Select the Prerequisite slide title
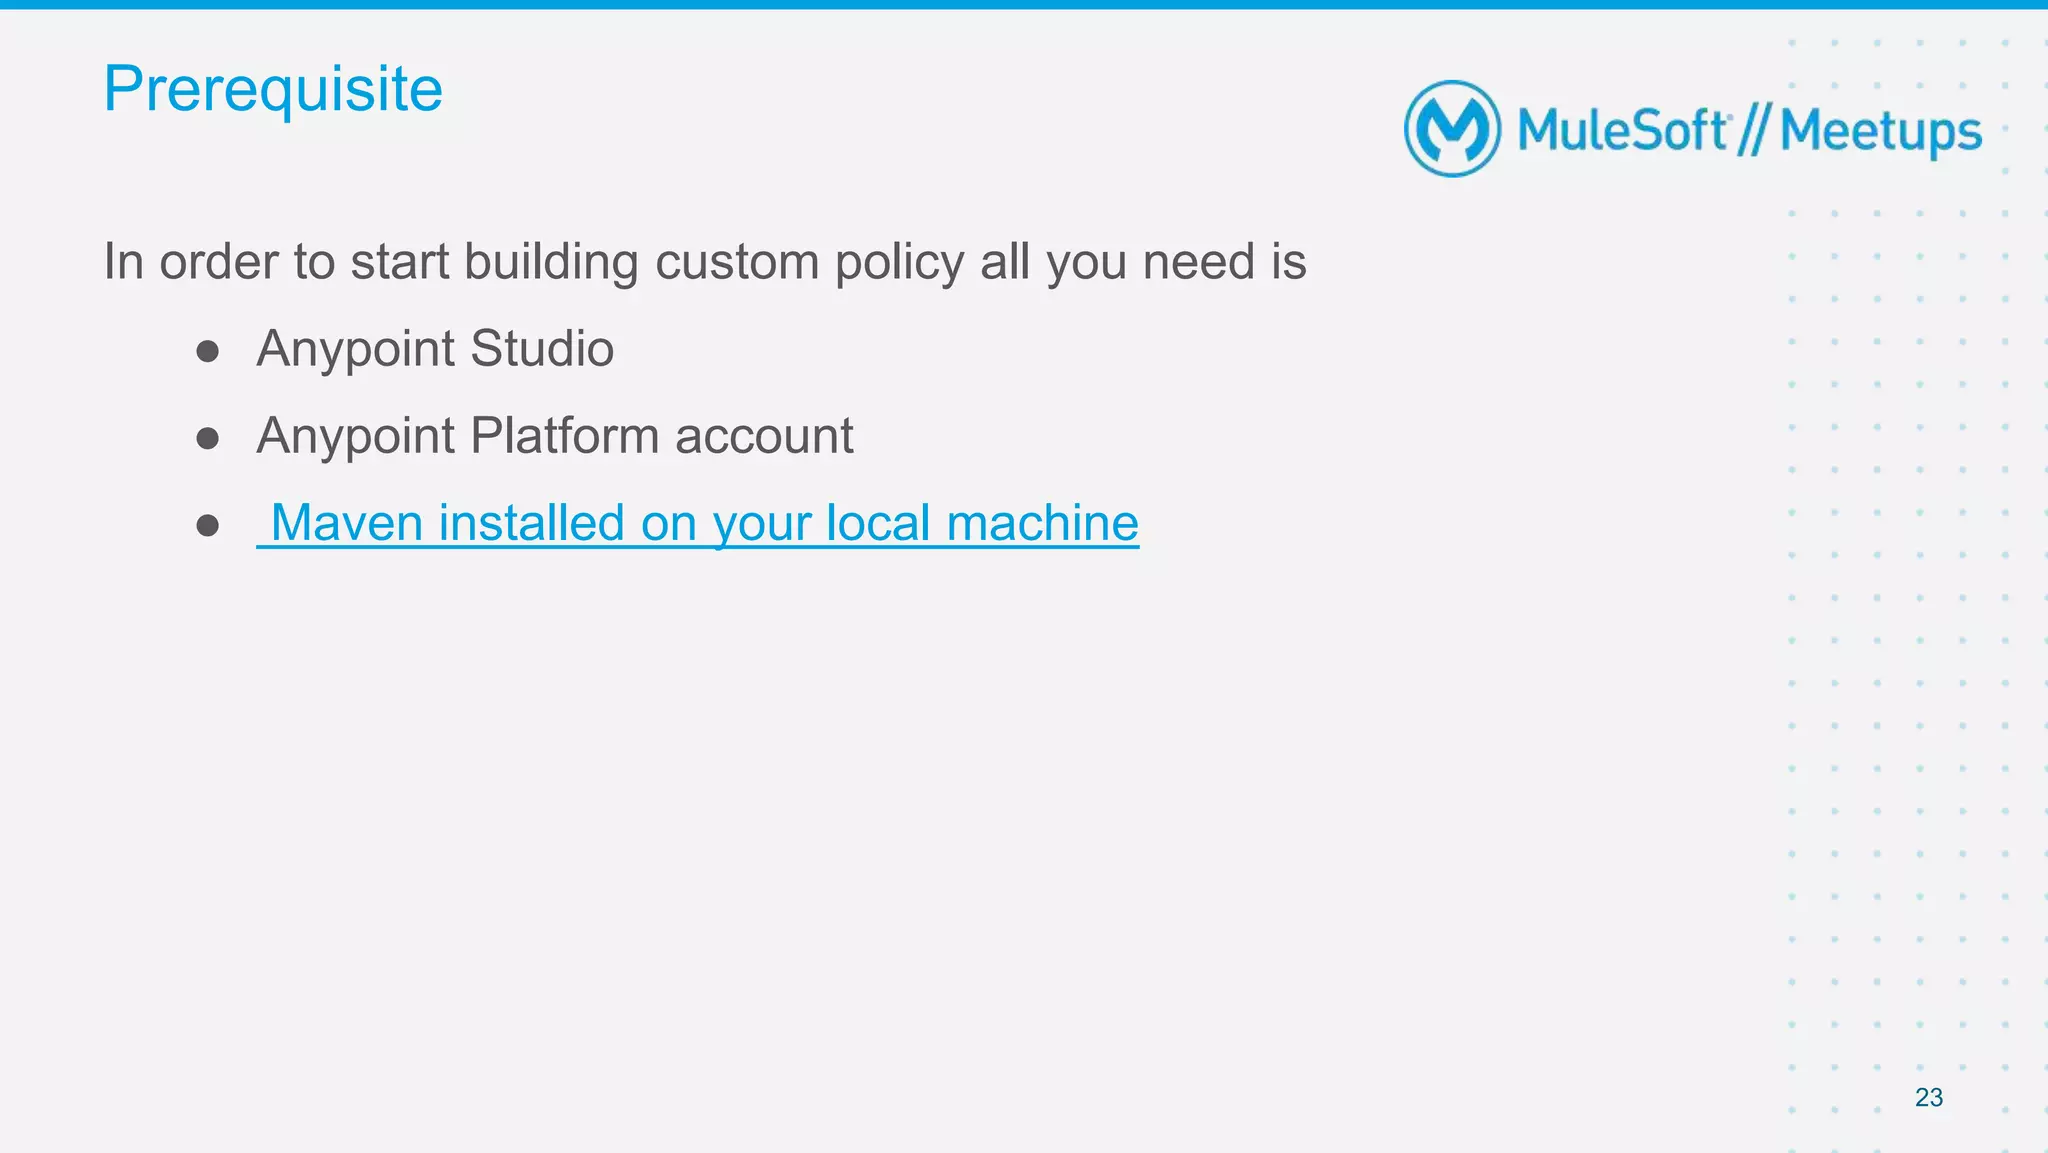 (273, 89)
